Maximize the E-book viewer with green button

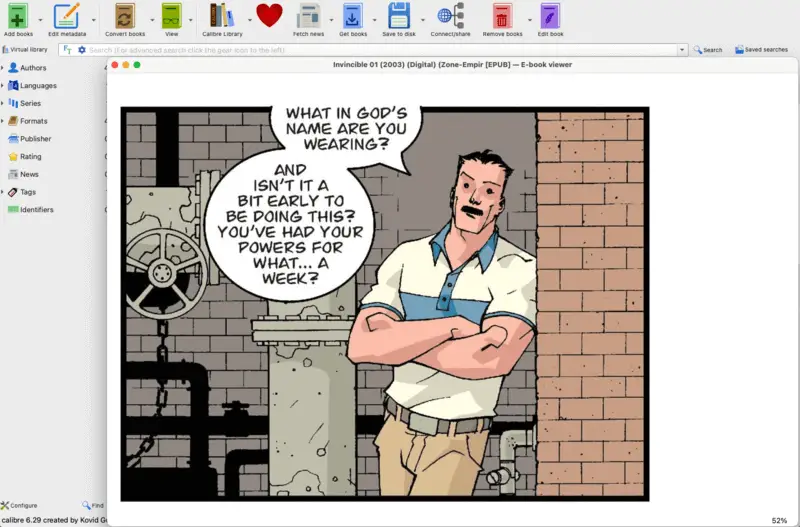137,65
